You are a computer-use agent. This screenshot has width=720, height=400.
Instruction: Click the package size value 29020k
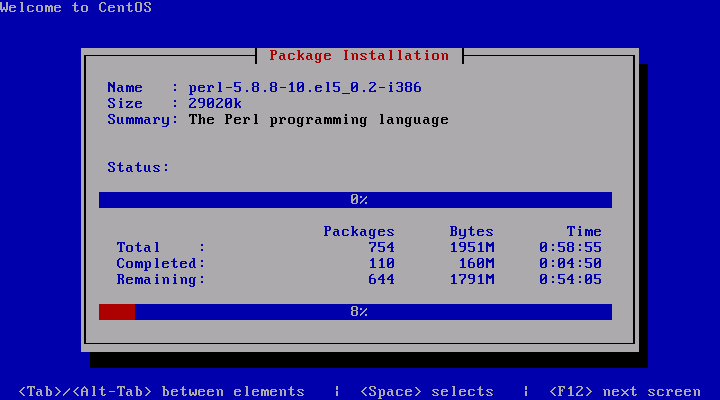click(215, 103)
